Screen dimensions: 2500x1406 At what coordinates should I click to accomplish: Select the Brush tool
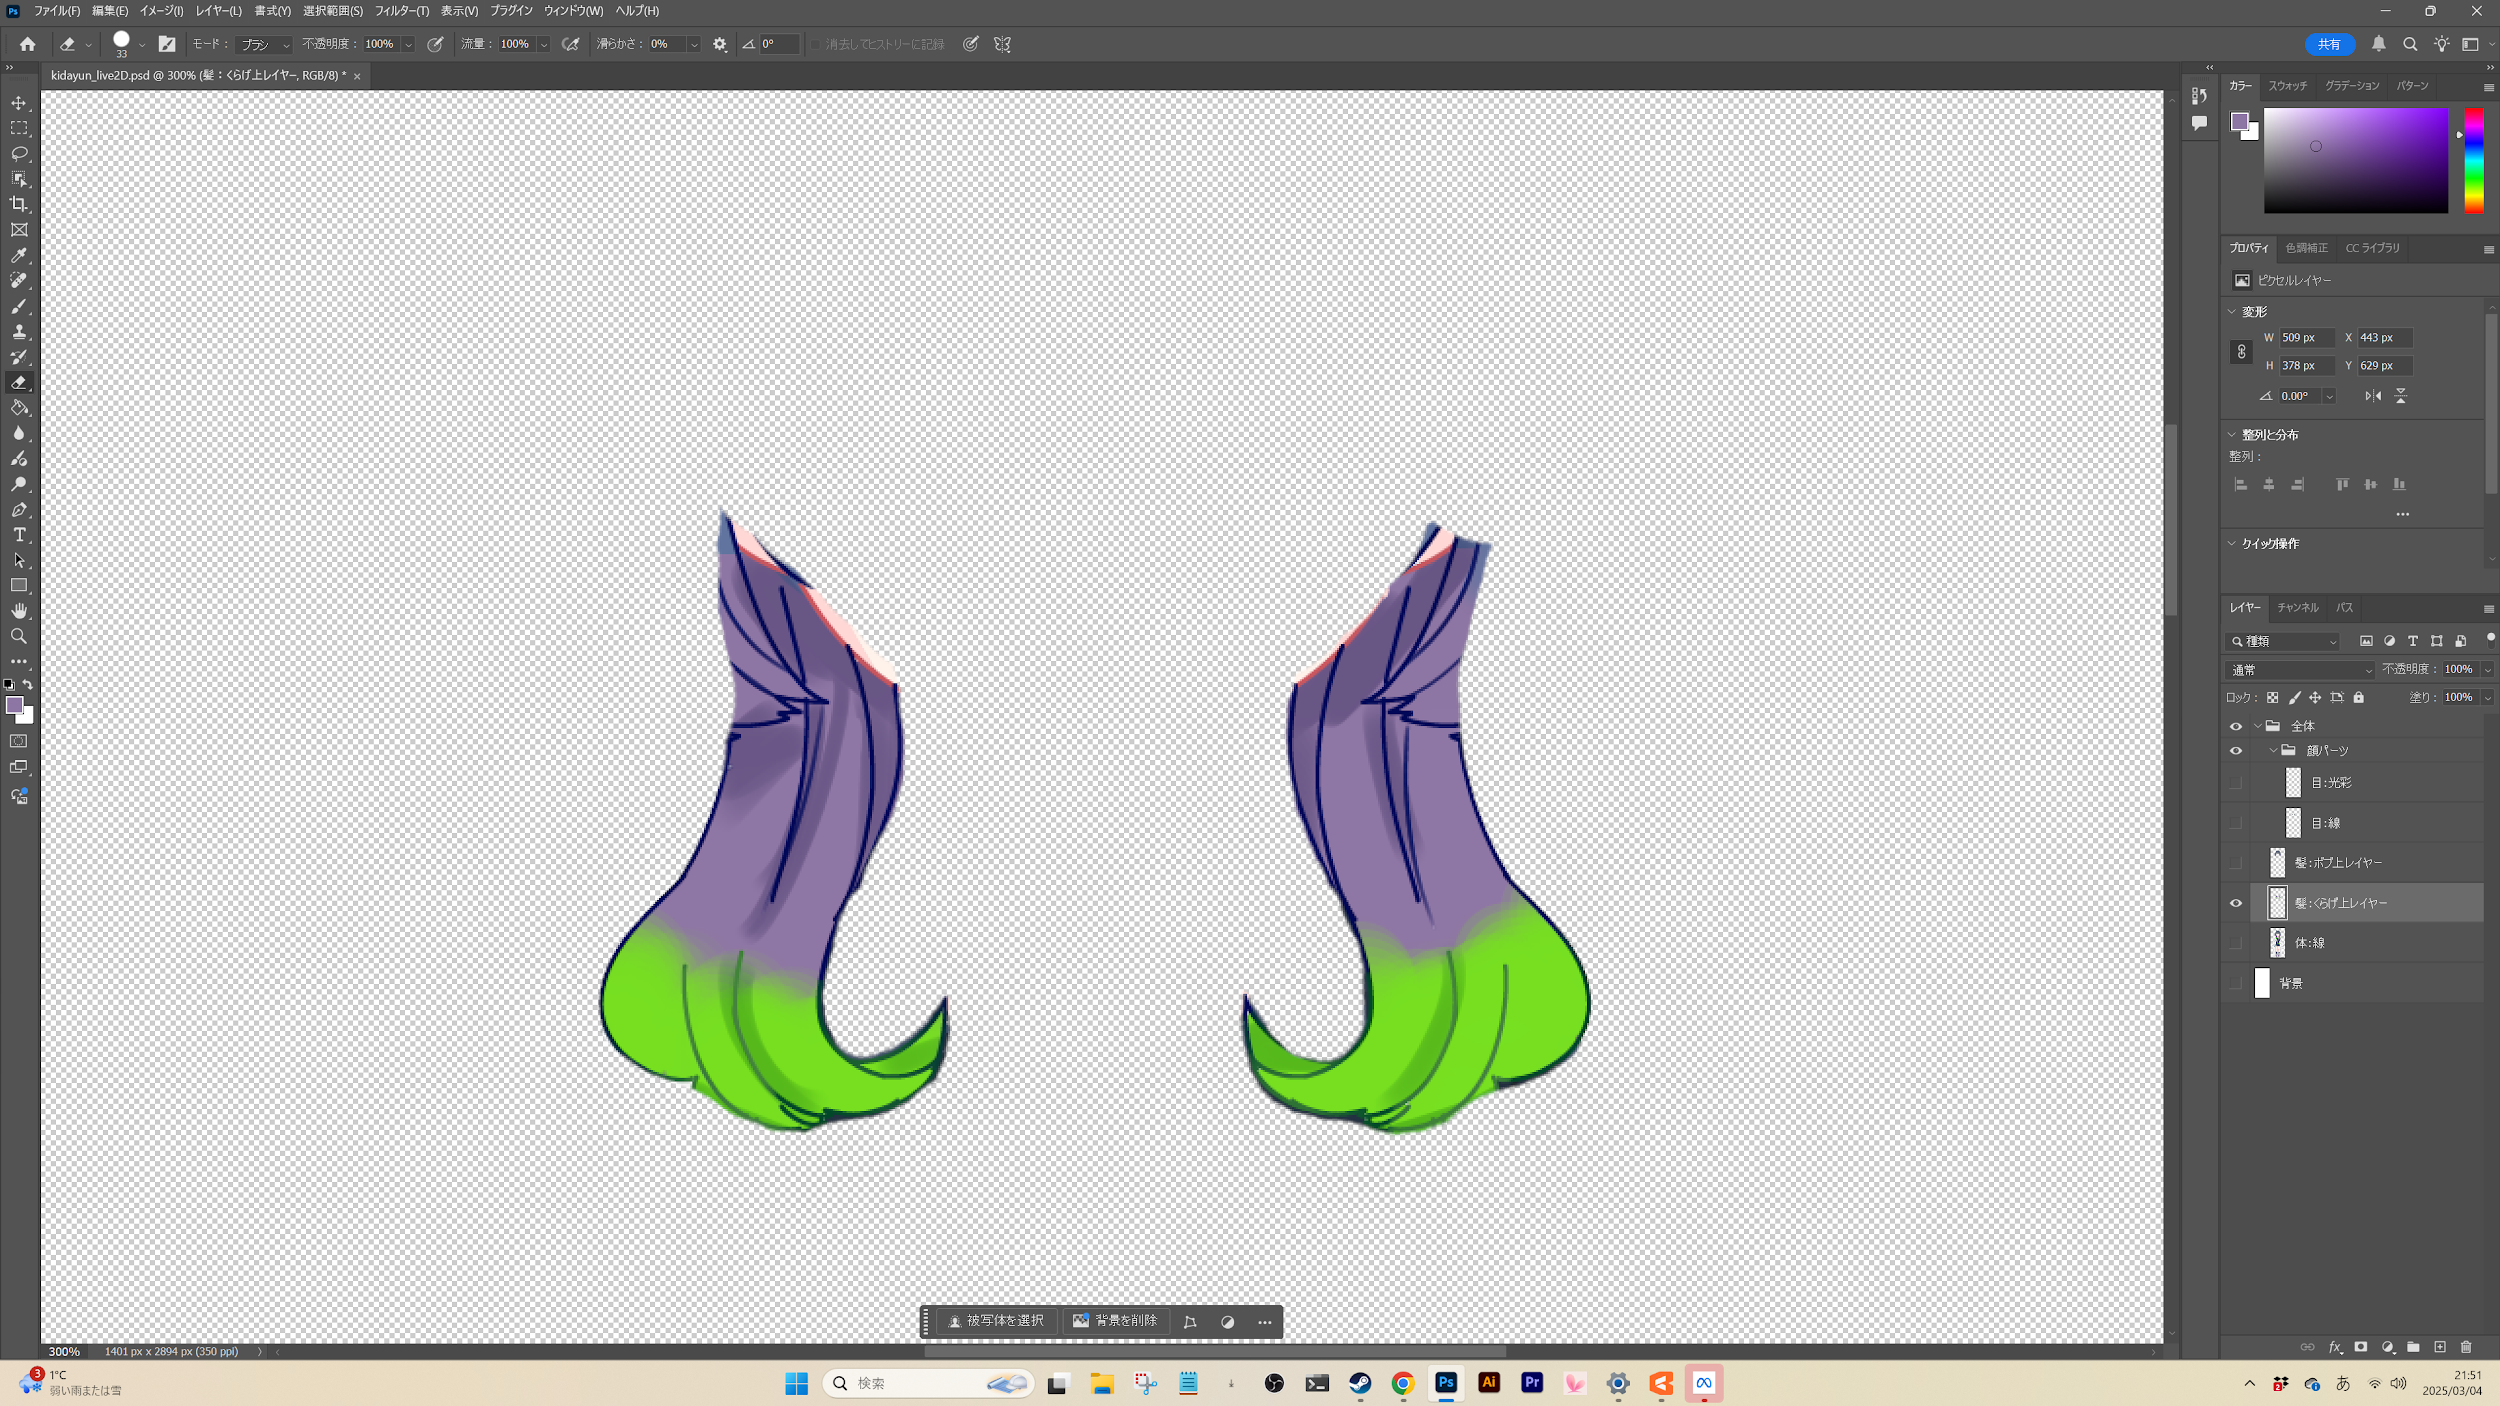click(x=19, y=306)
